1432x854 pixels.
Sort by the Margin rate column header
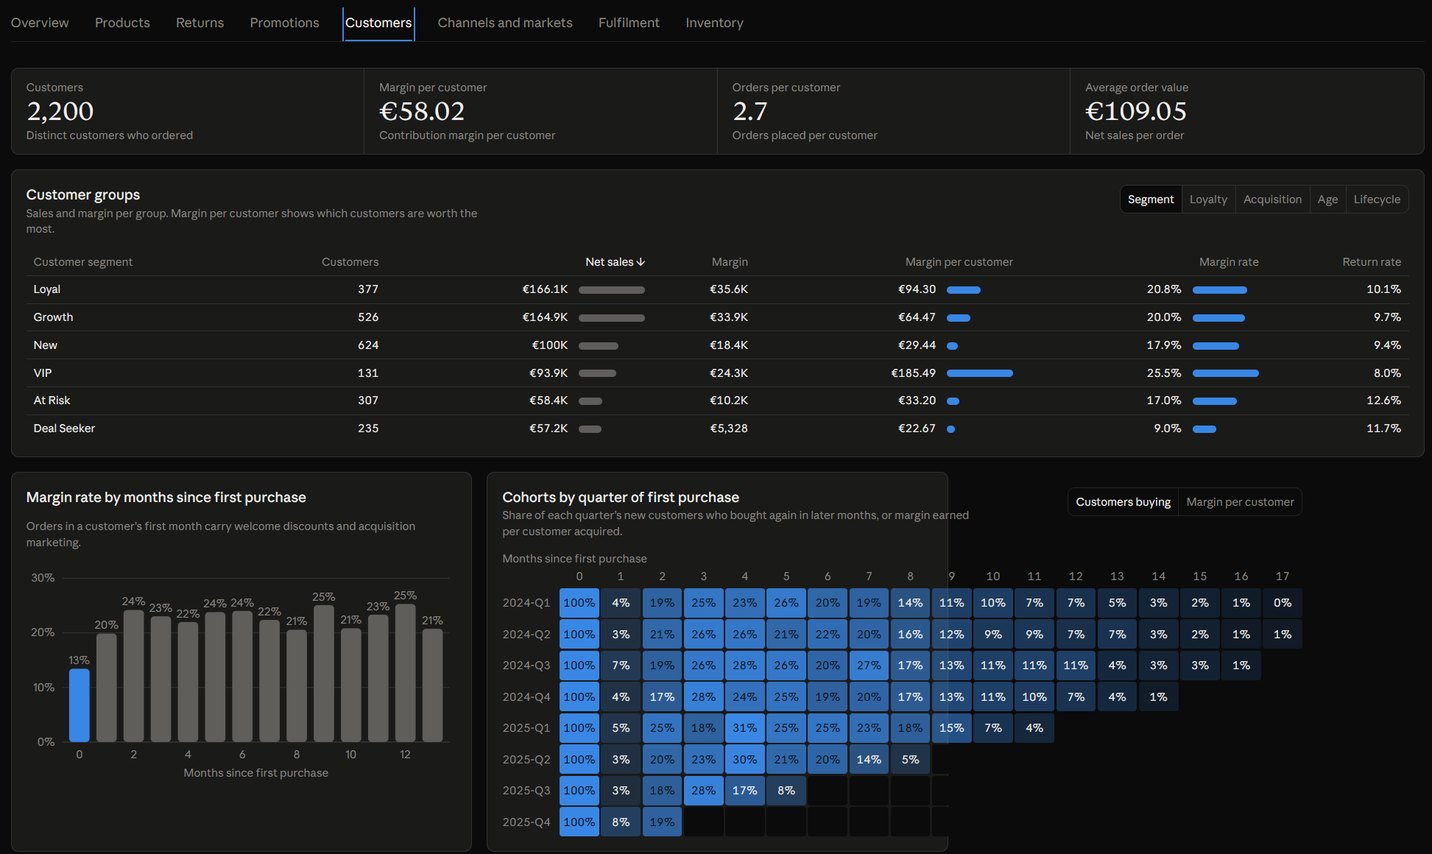(1229, 262)
